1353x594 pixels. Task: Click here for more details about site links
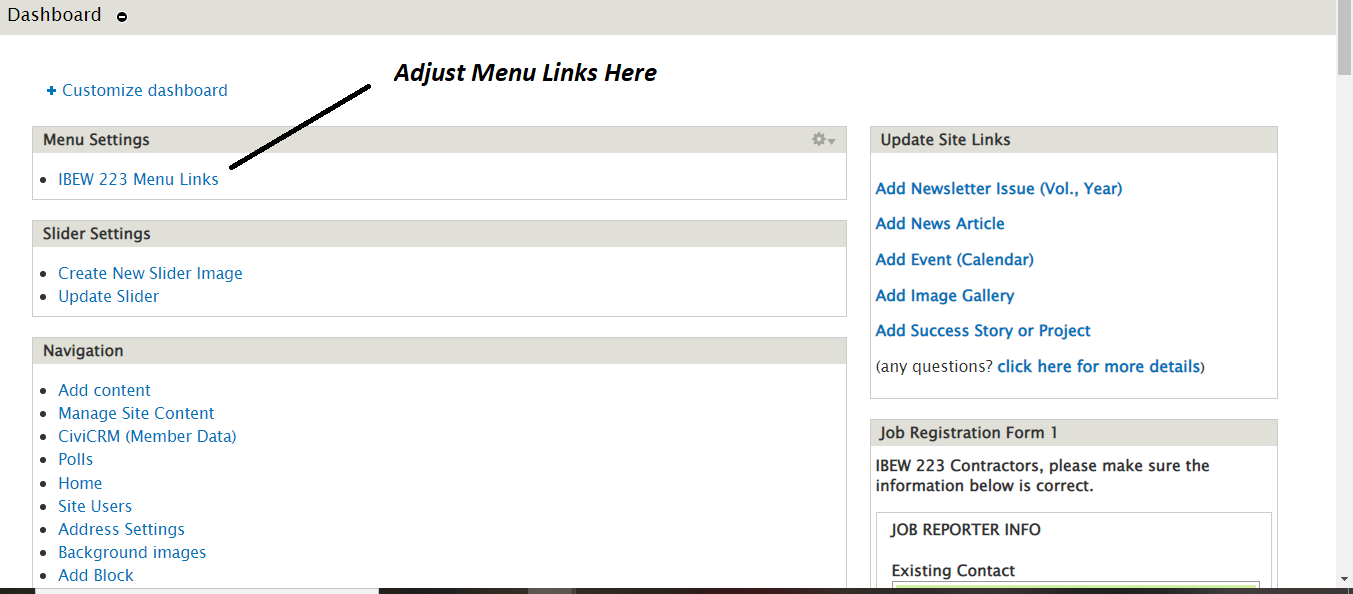(1098, 366)
